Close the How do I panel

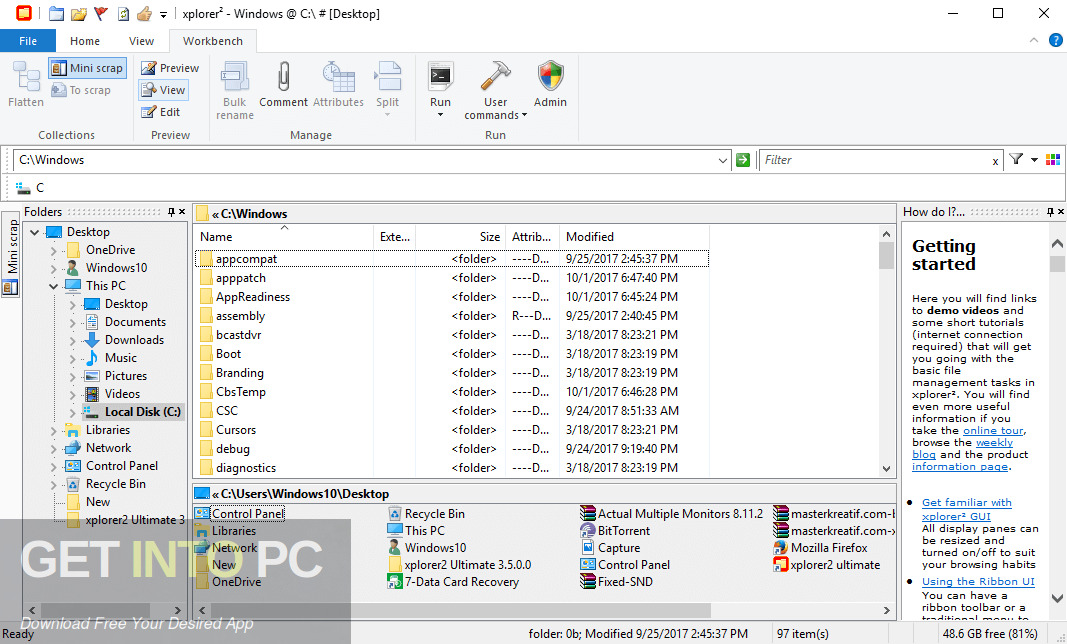(x=1060, y=212)
